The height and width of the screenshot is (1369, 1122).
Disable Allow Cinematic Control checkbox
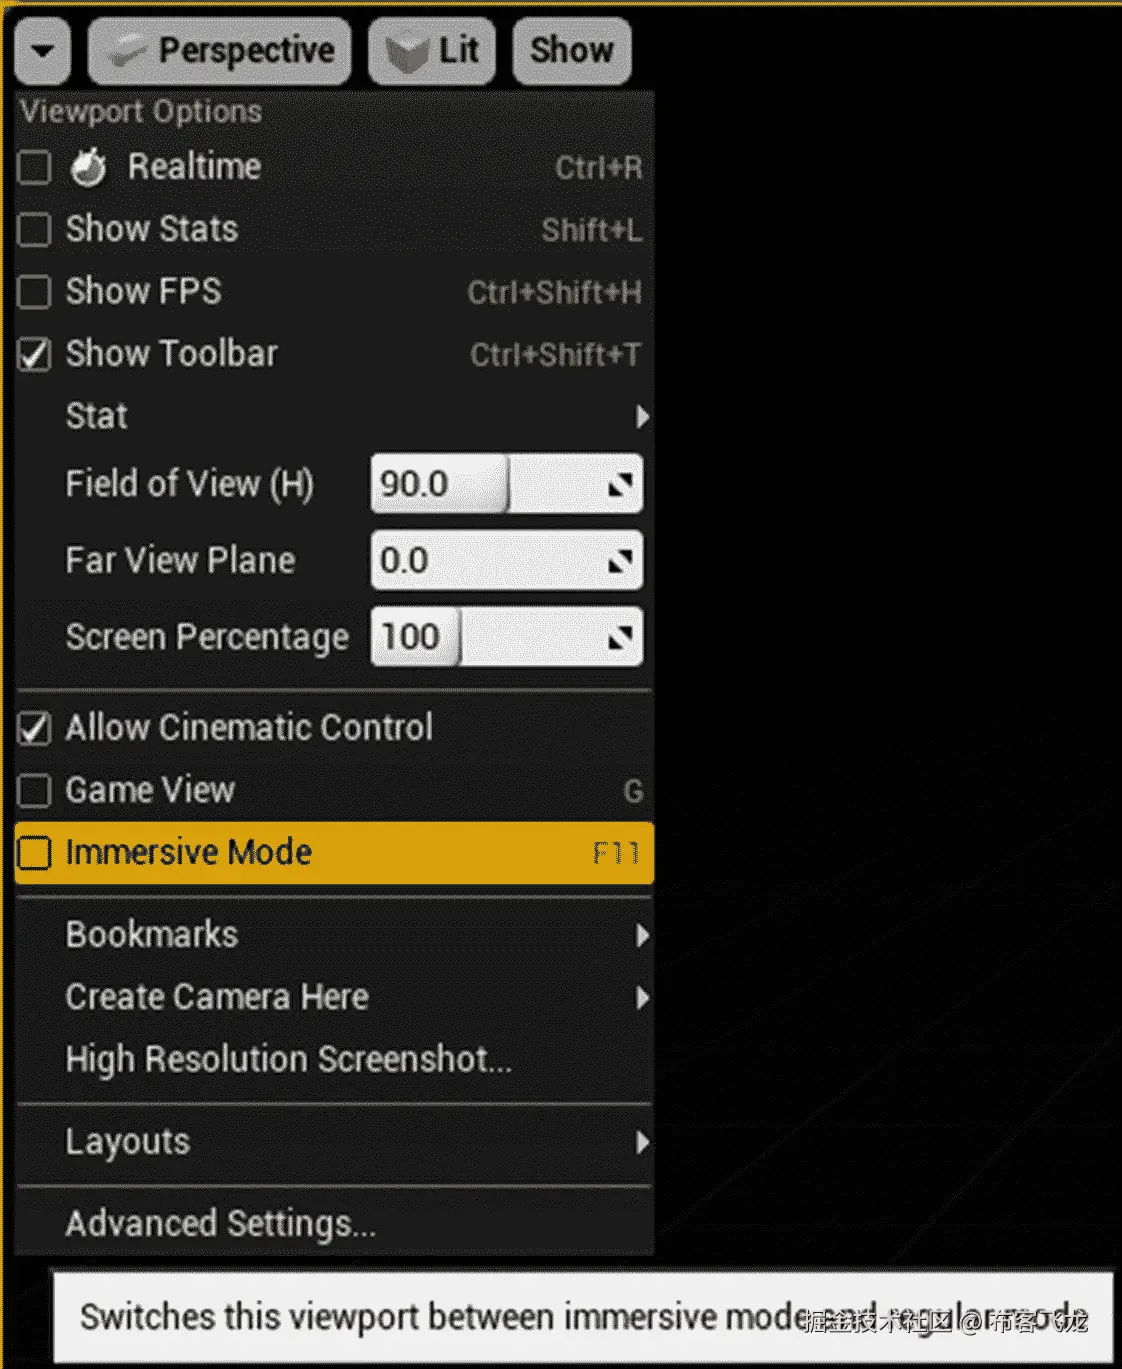[x=34, y=729]
